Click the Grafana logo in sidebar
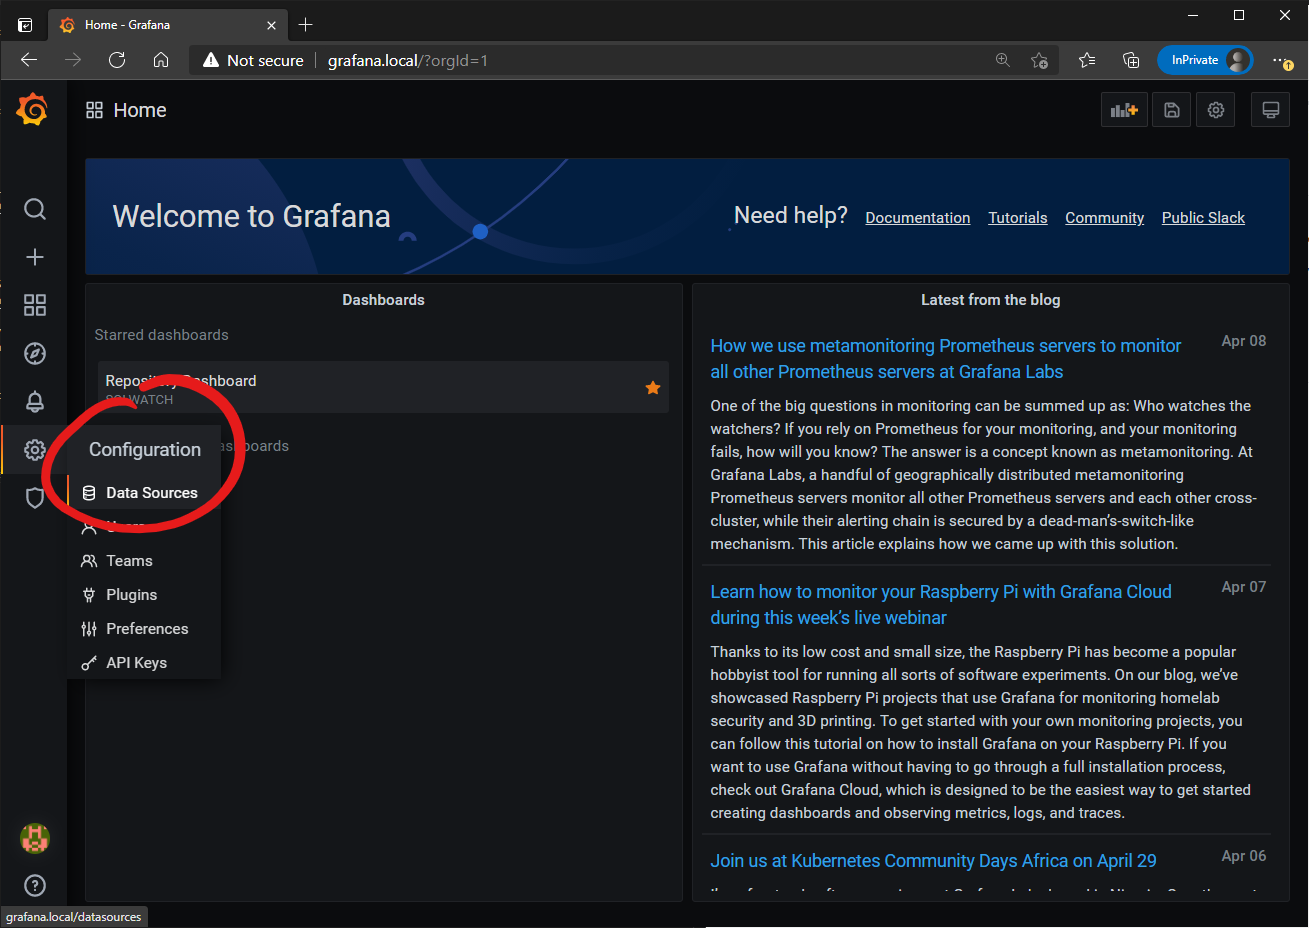This screenshot has height=928, width=1309. tap(33, 110)
